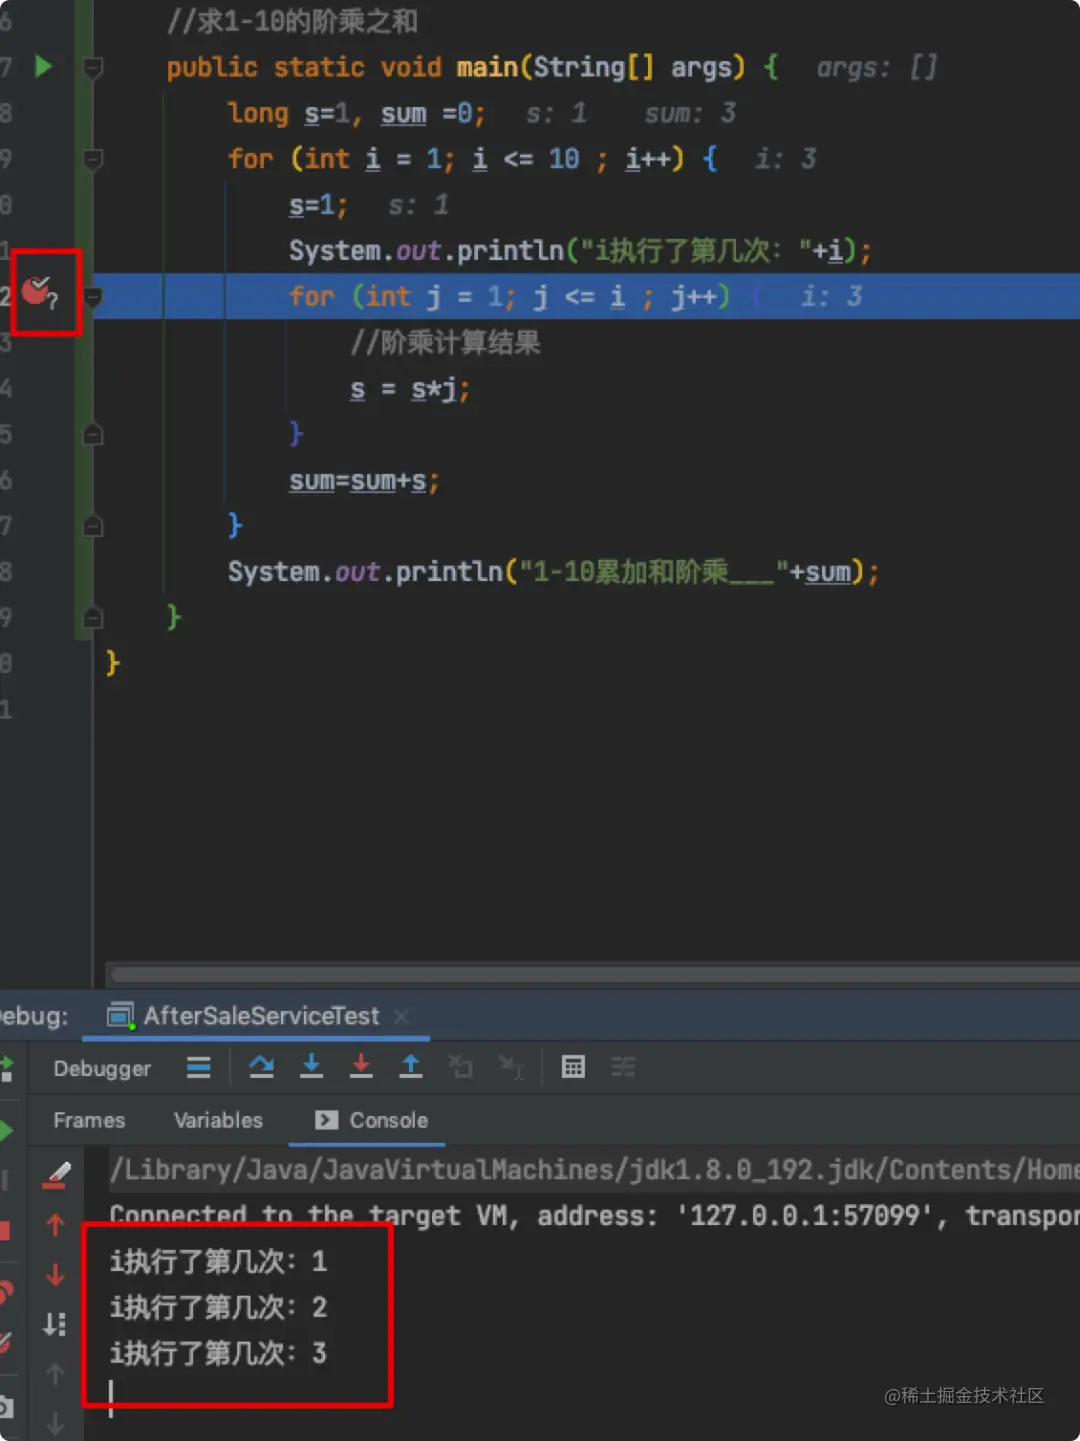Screen dimensions: 1080x1441
Task: Click the Trace Current Stream Chain icon
Action: click(623, 1067)
